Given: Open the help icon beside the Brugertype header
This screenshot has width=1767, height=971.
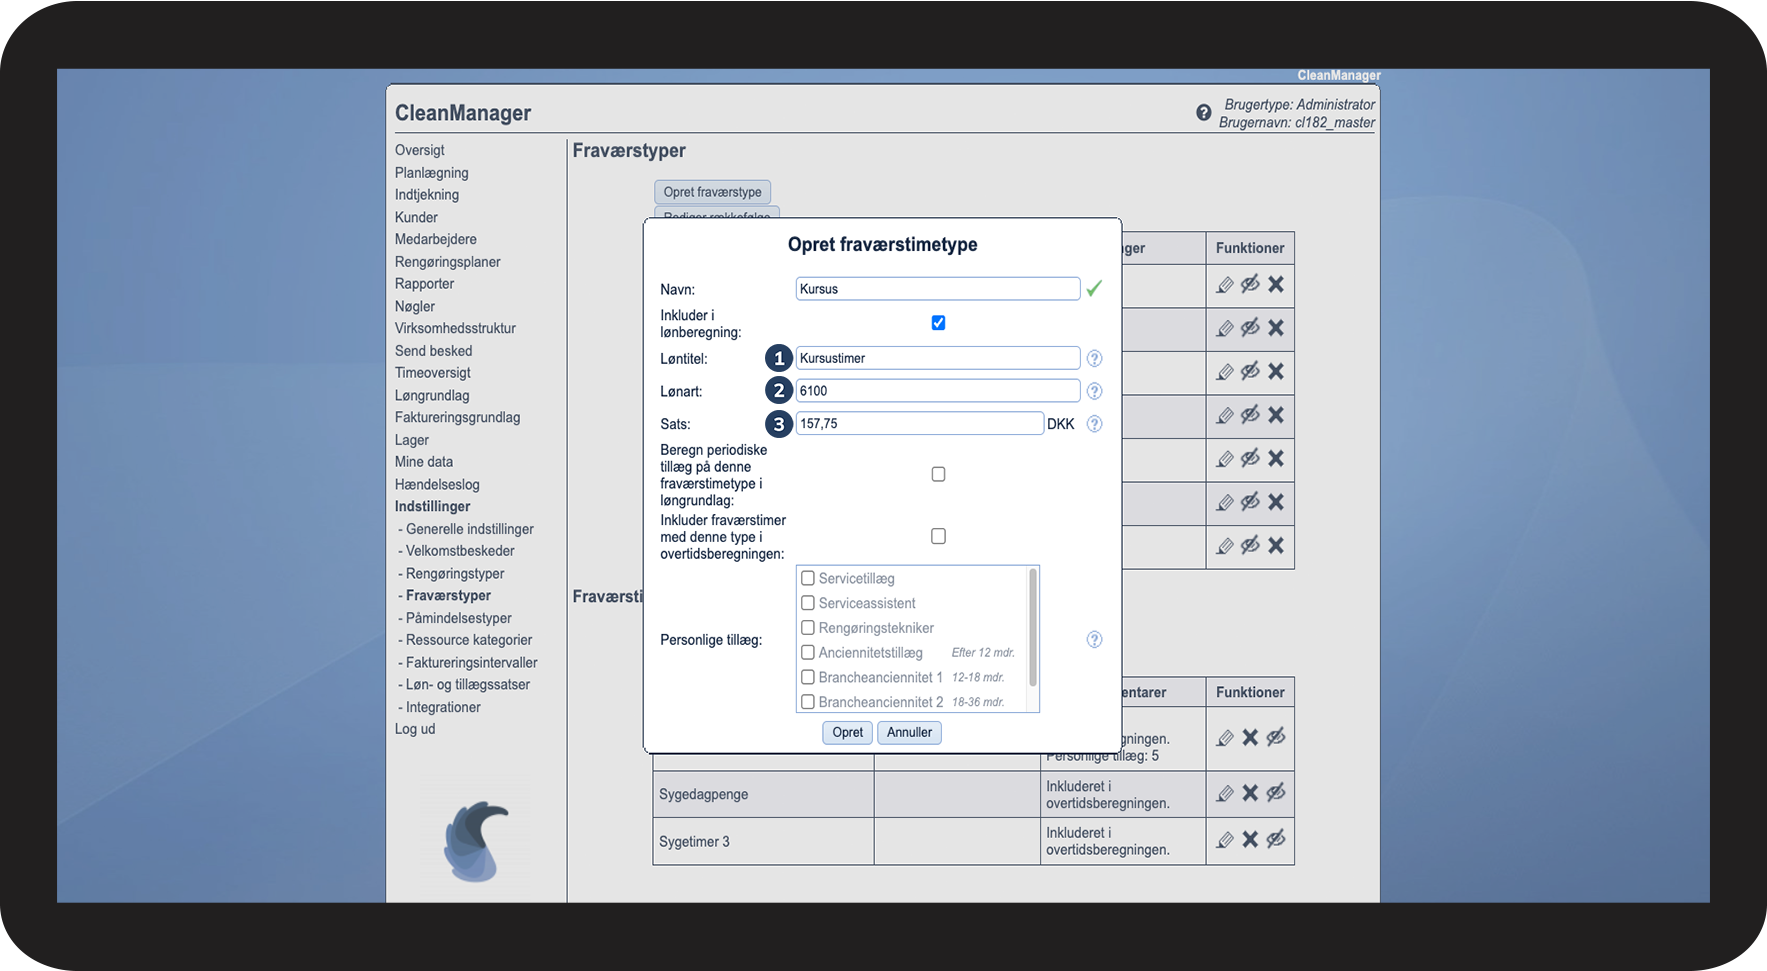Looking at the screenshot, I should (1204, 113).
